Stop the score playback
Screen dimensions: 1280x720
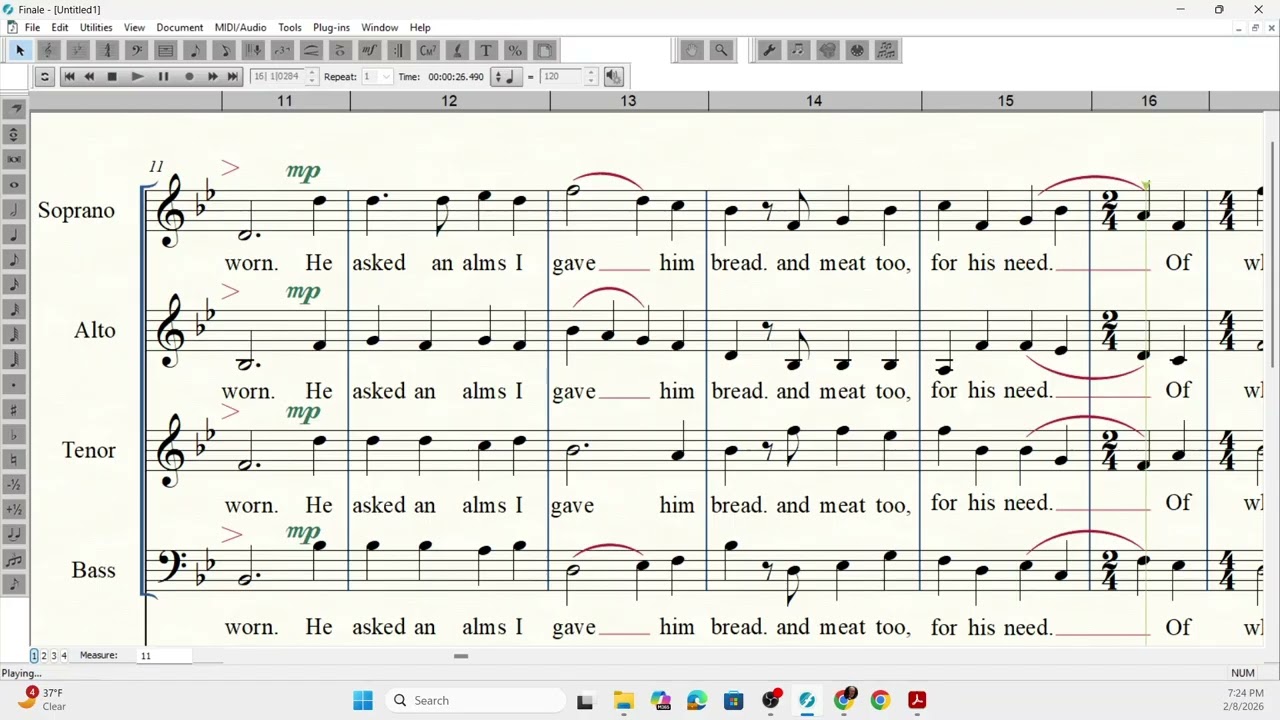coord(112,76)
